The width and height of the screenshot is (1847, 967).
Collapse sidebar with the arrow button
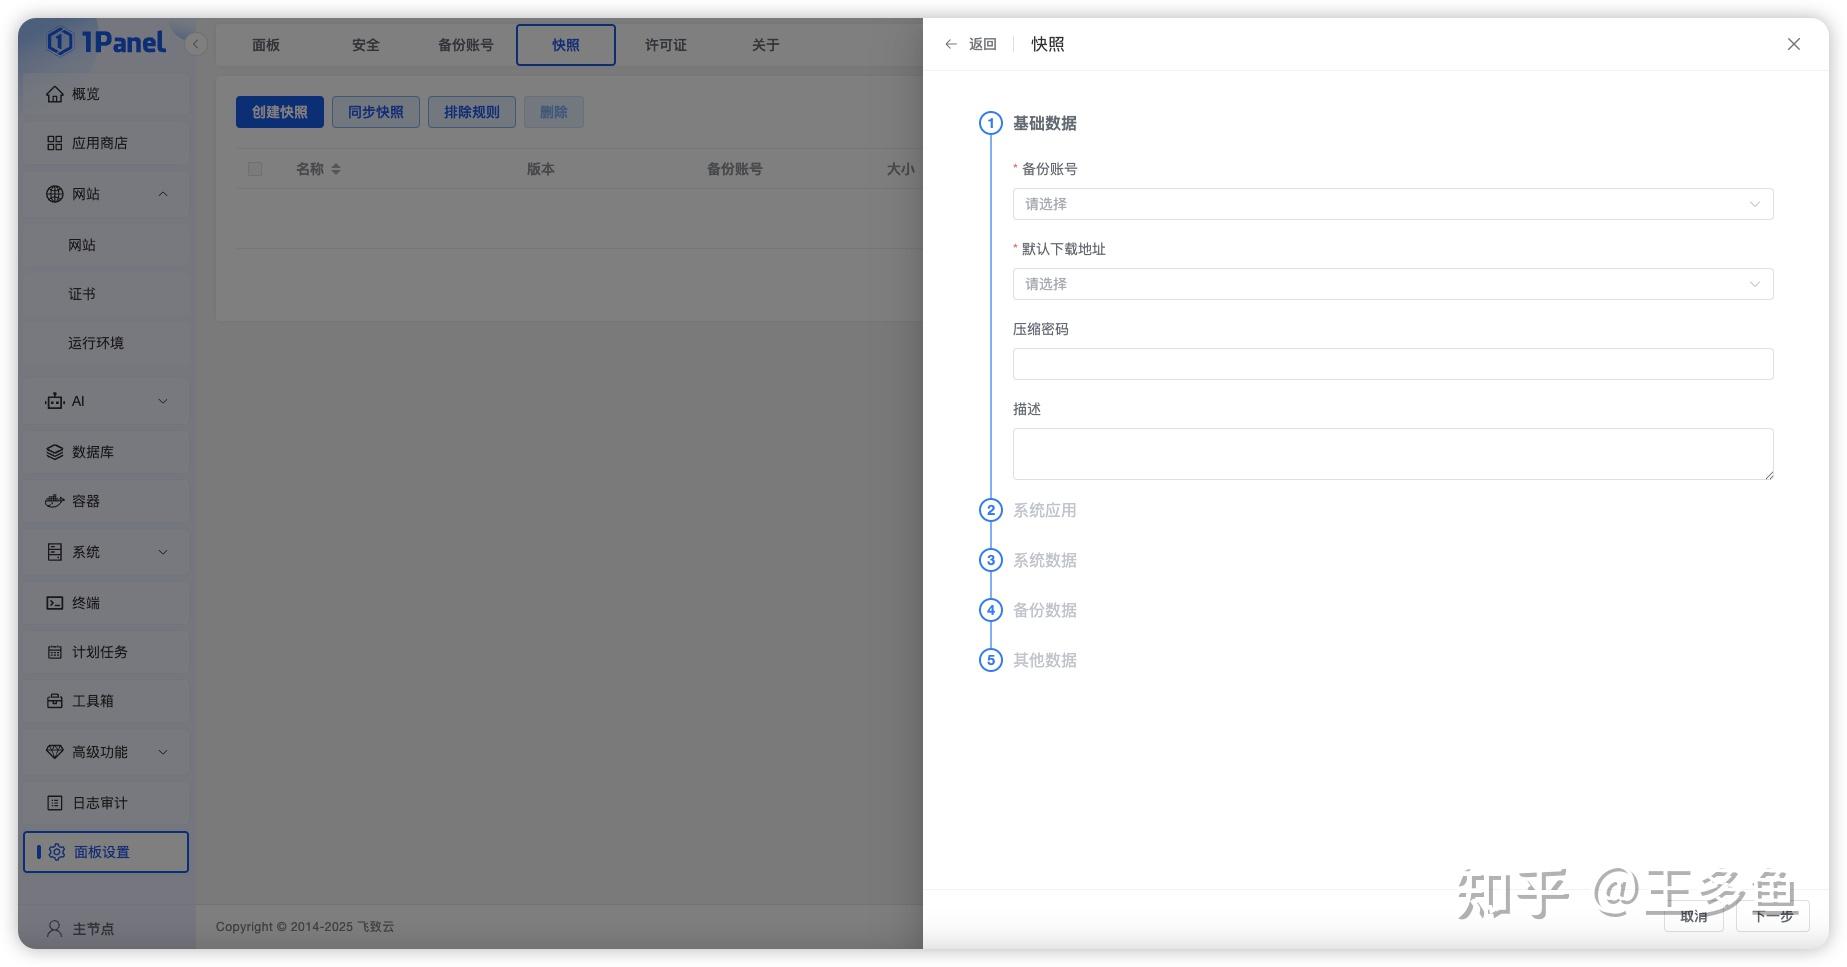coord(196,44)
